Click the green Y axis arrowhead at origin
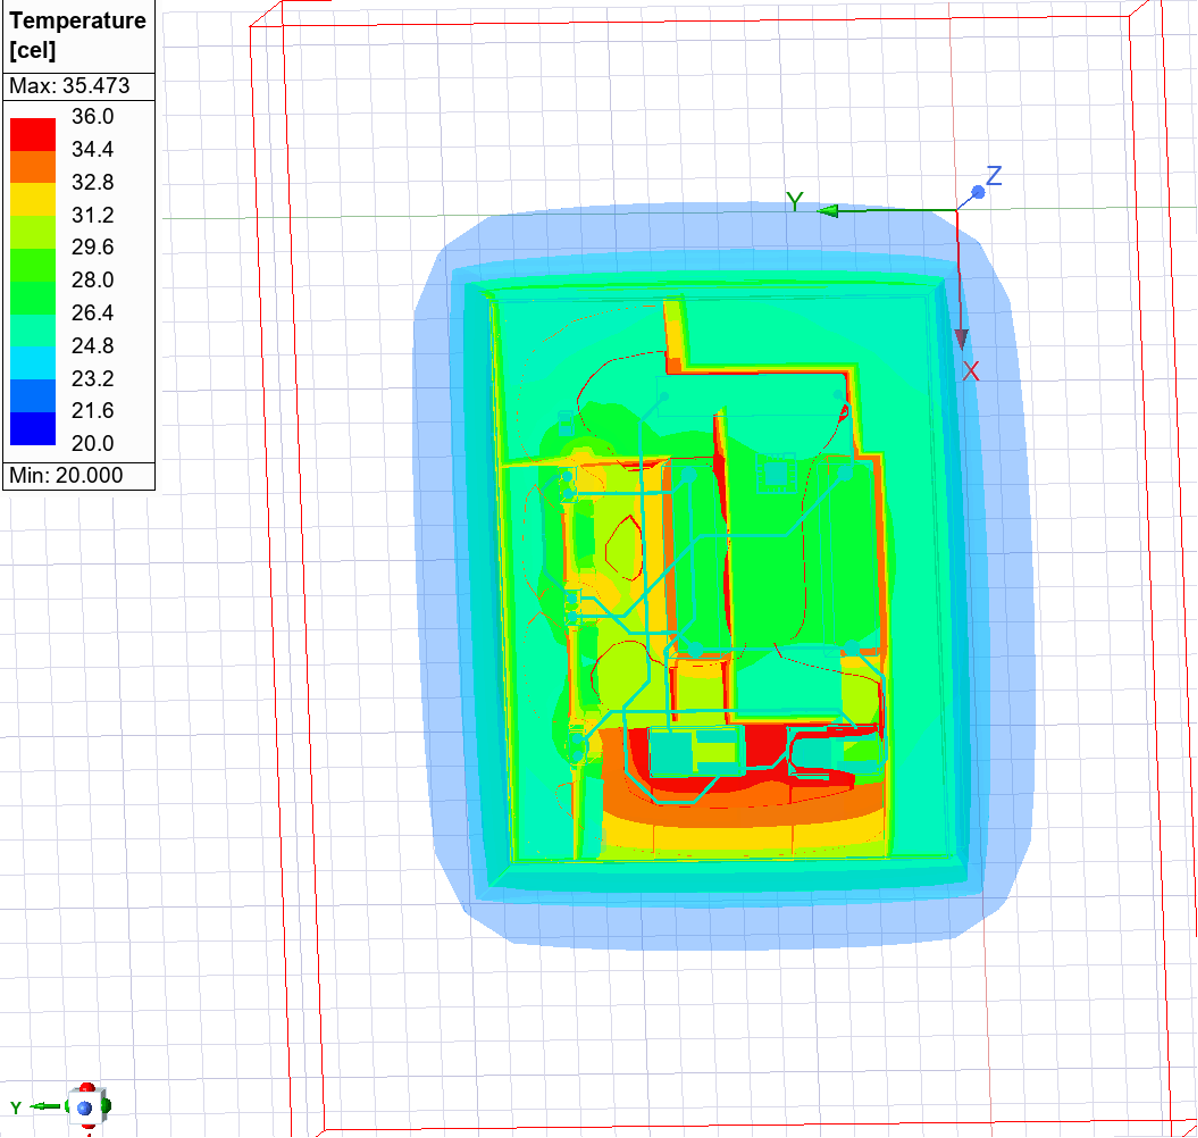Image resolution: width=1198 pixels, height=1138 pixels. pos(827,210)
